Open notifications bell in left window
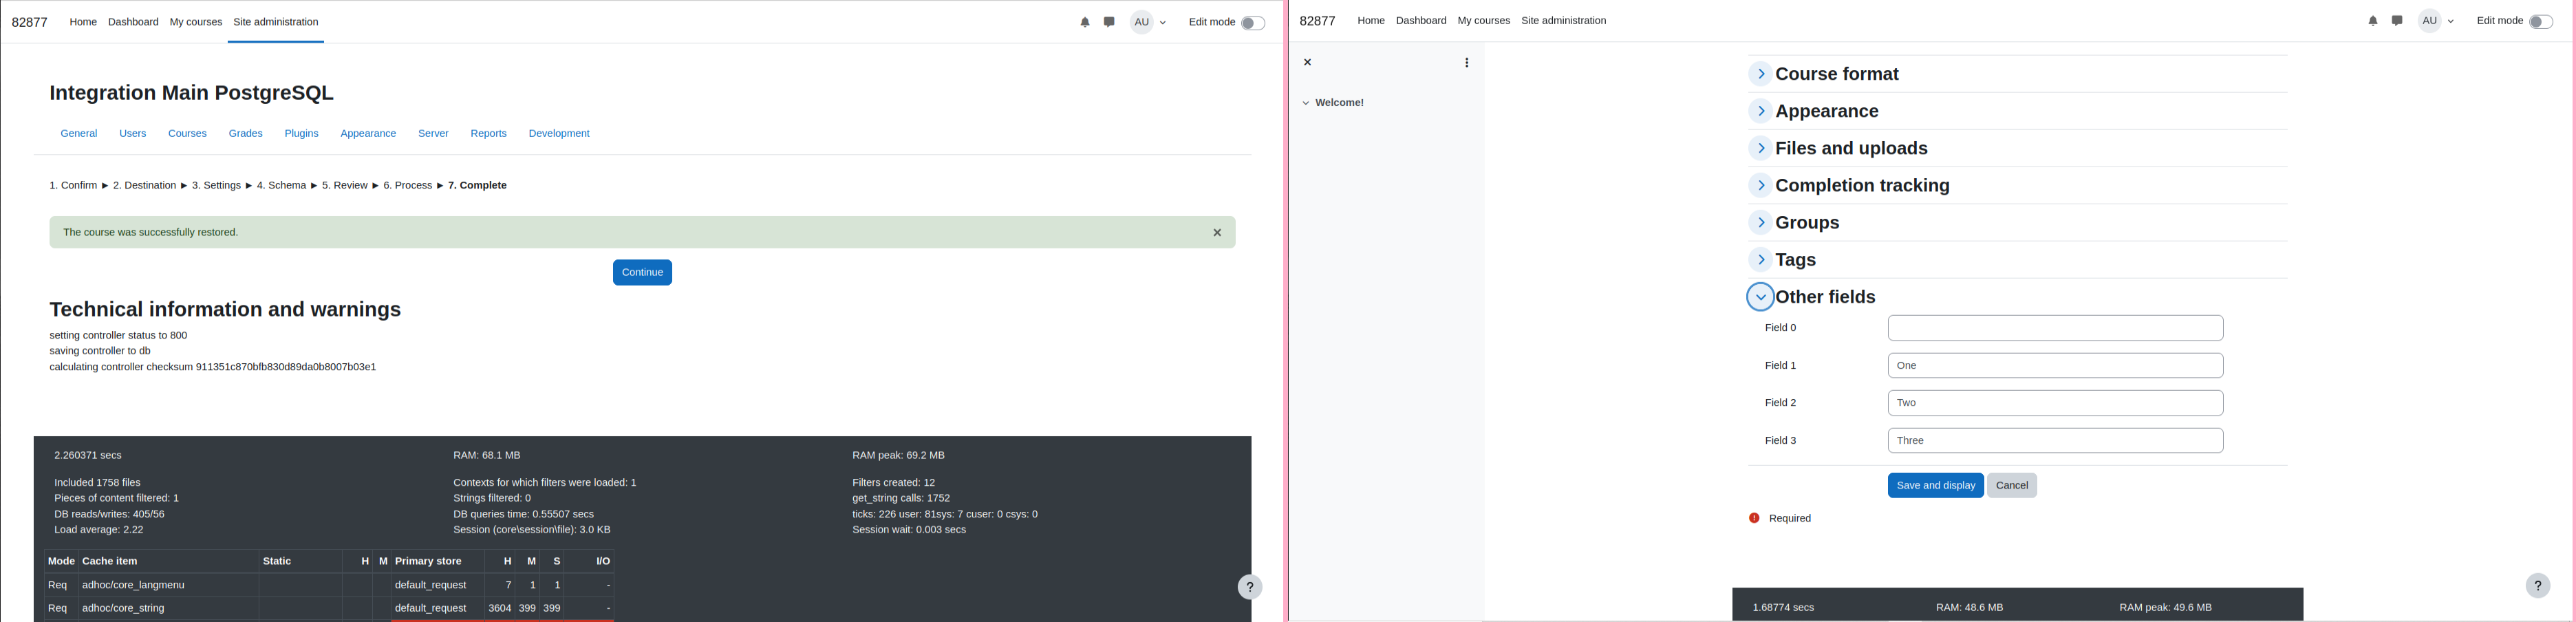Image resolution: width=2576 pixels, height=622 pixels. pos(1085,22)
